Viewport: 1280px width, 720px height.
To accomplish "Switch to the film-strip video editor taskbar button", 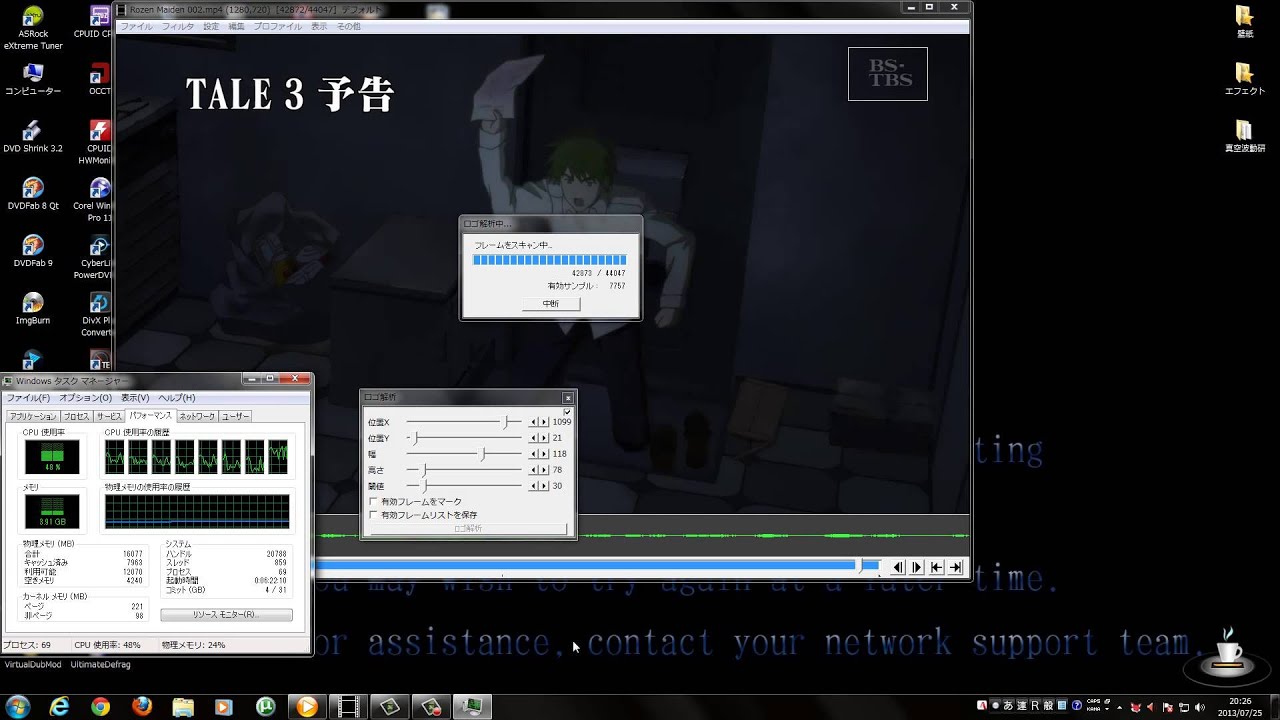I will [x=348, y=707].
